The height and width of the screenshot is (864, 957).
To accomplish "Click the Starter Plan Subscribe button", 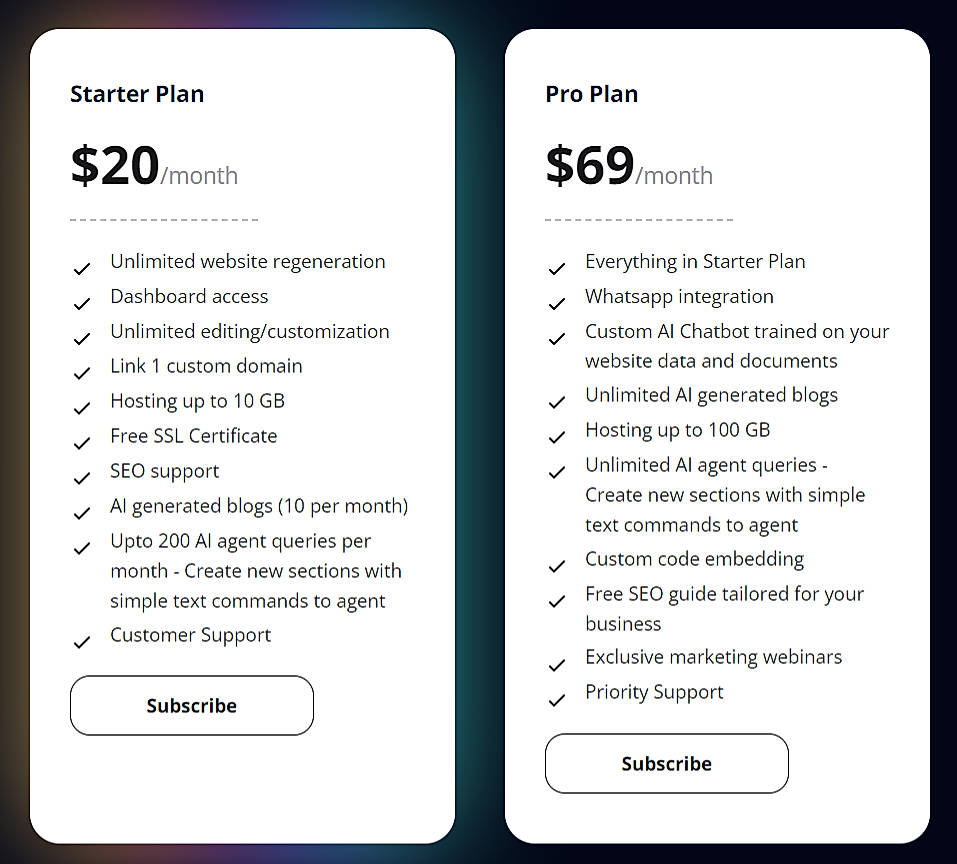I will coord(192,706).
